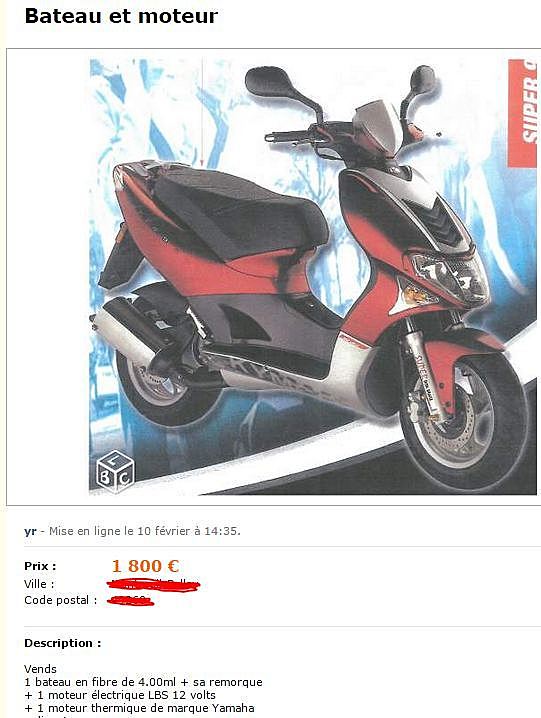Viewport: 541px width, 718px height.
Task: Click the scooter listing photo
Action: tap(312, 277)
